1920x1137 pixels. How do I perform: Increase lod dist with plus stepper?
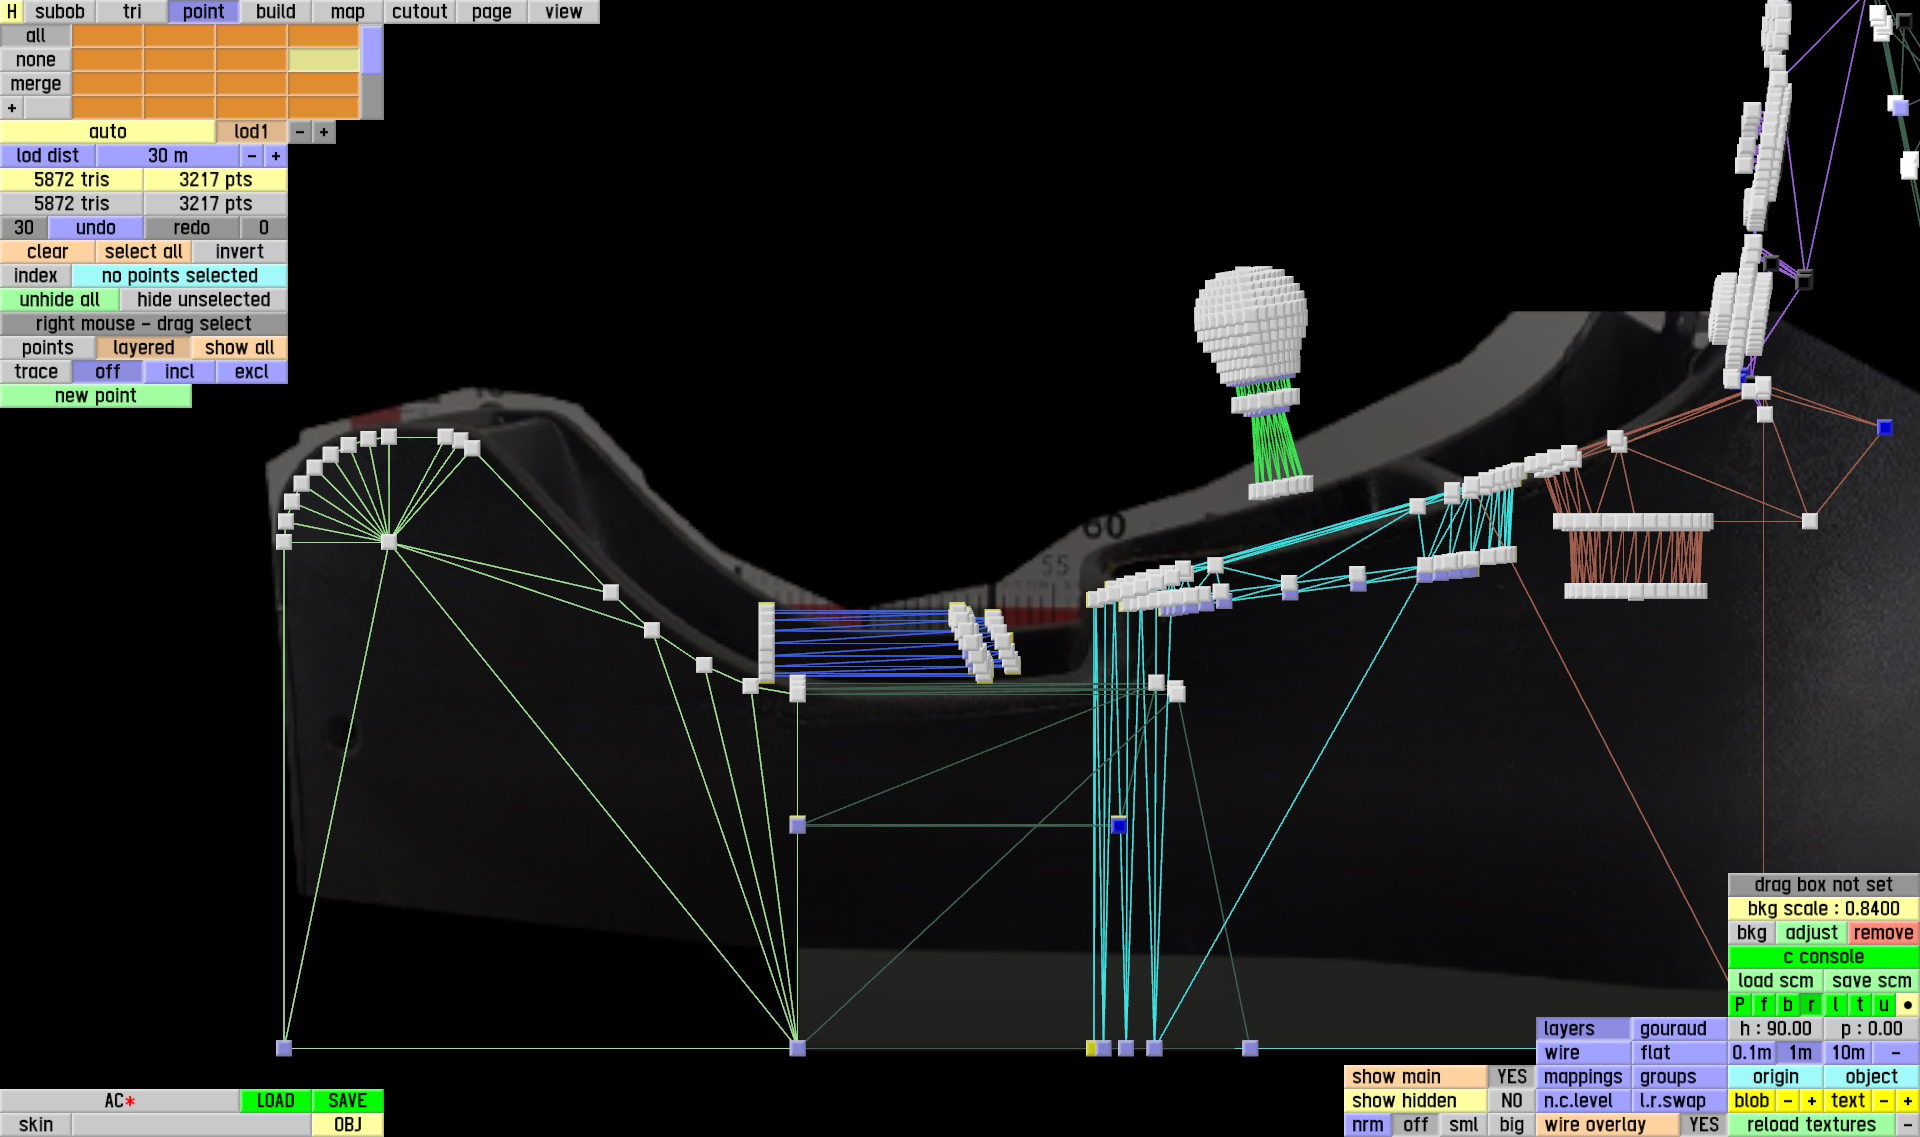[276, 156]
